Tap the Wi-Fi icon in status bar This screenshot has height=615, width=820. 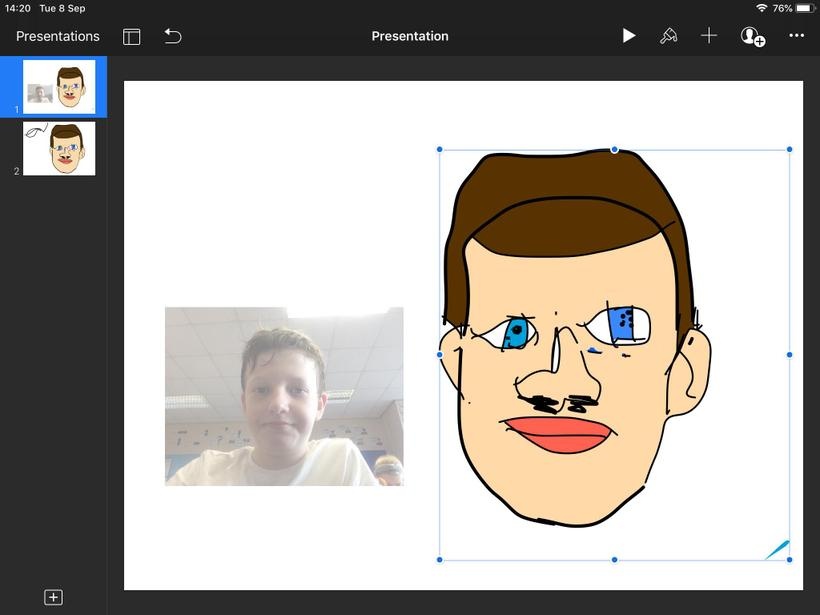[x=762, y=8]
